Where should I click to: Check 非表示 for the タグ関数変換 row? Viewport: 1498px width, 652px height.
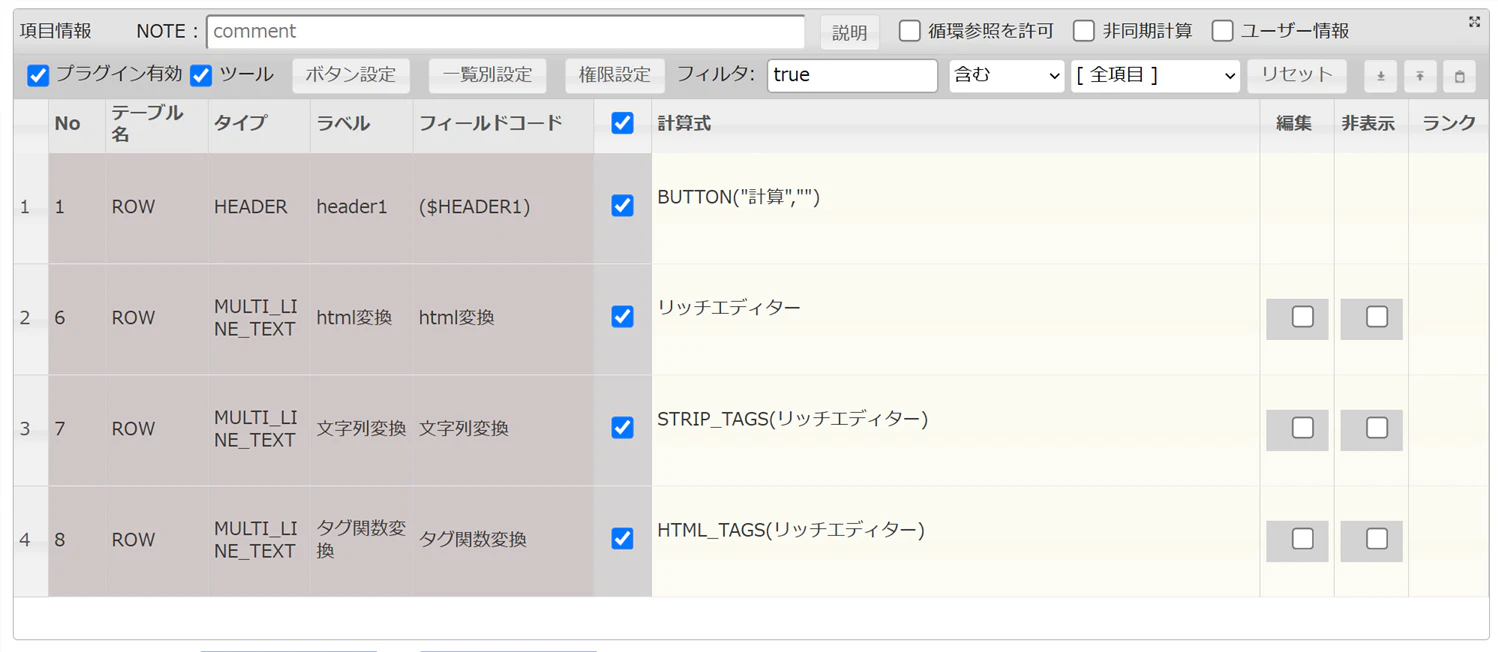[1377, 539]
